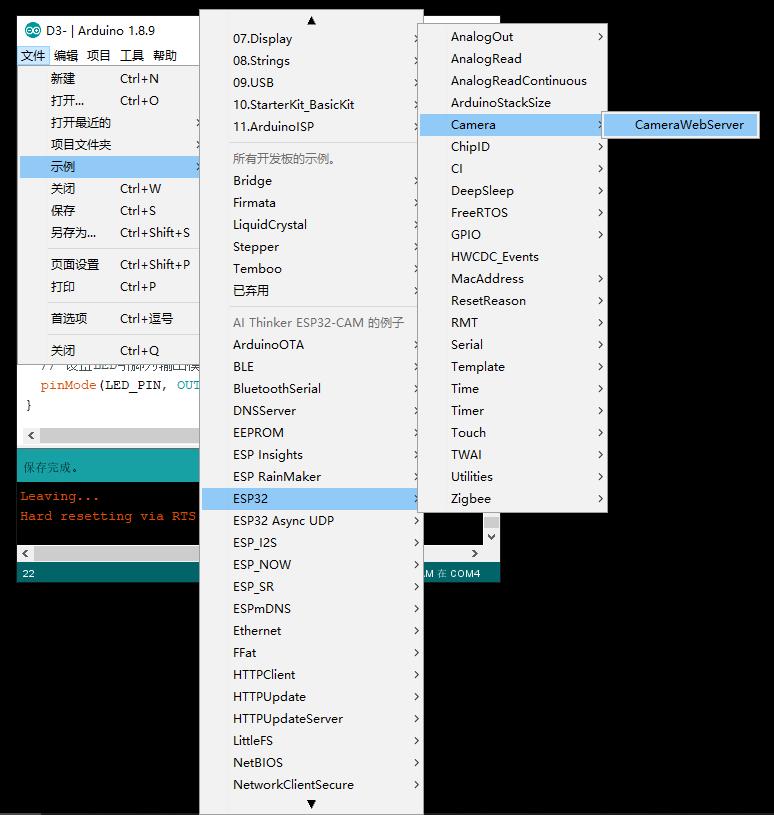Open the NetworkClientSecure examples

[x=311, y=784]
